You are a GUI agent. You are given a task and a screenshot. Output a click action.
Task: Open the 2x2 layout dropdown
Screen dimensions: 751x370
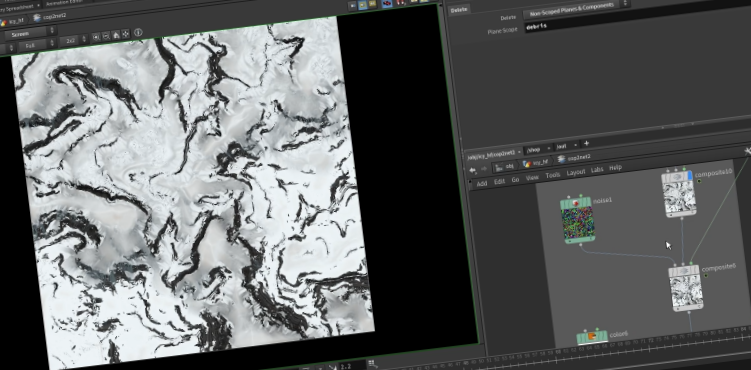tap(74, 41)
